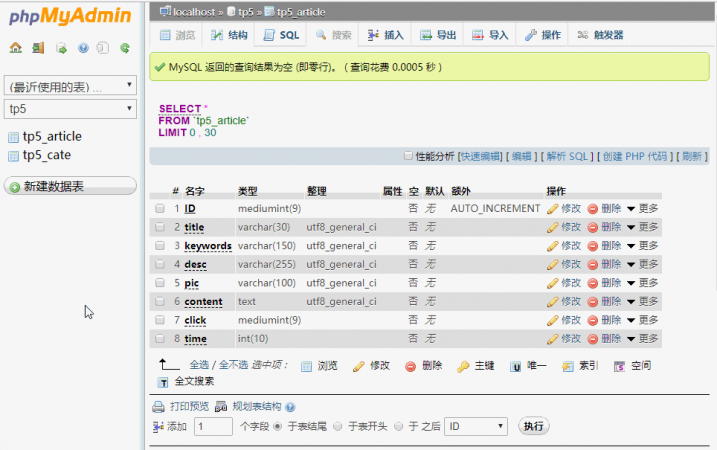Click the pencil edit icon for ID row

[552, 209]
